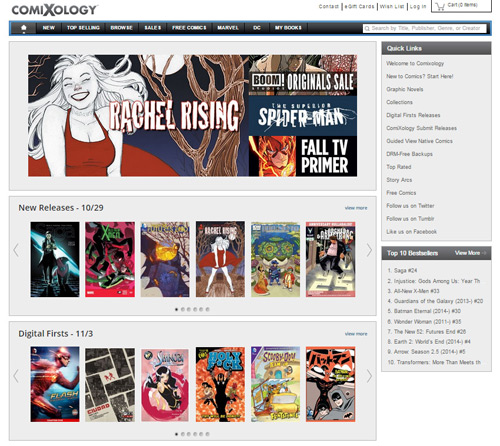Show previous New Releases with left arrow
Viewport: 500px width, 446px height.
(16, 250)
